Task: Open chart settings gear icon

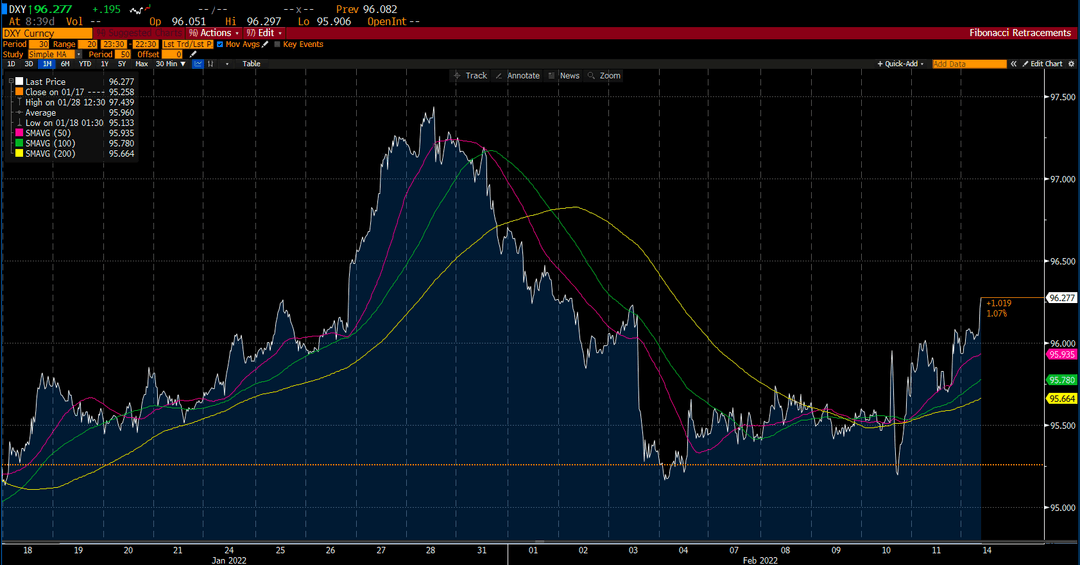Action: coord(1071,64)
